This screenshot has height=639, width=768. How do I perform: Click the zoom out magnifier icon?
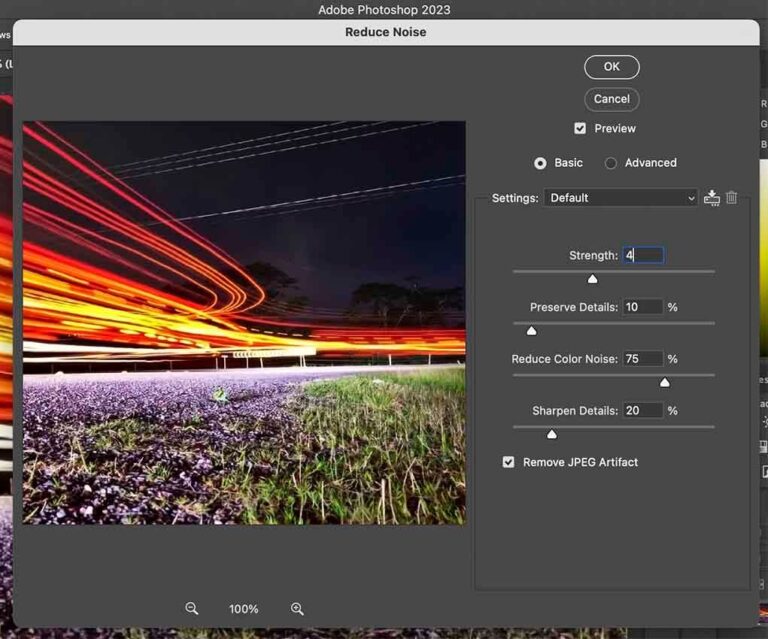tap(191, 608)
